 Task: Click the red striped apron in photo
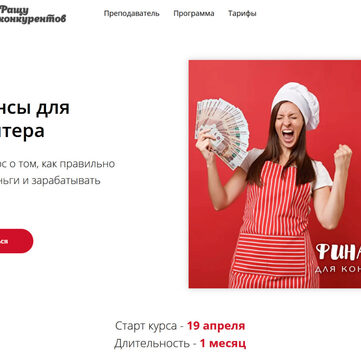[275, 225]
